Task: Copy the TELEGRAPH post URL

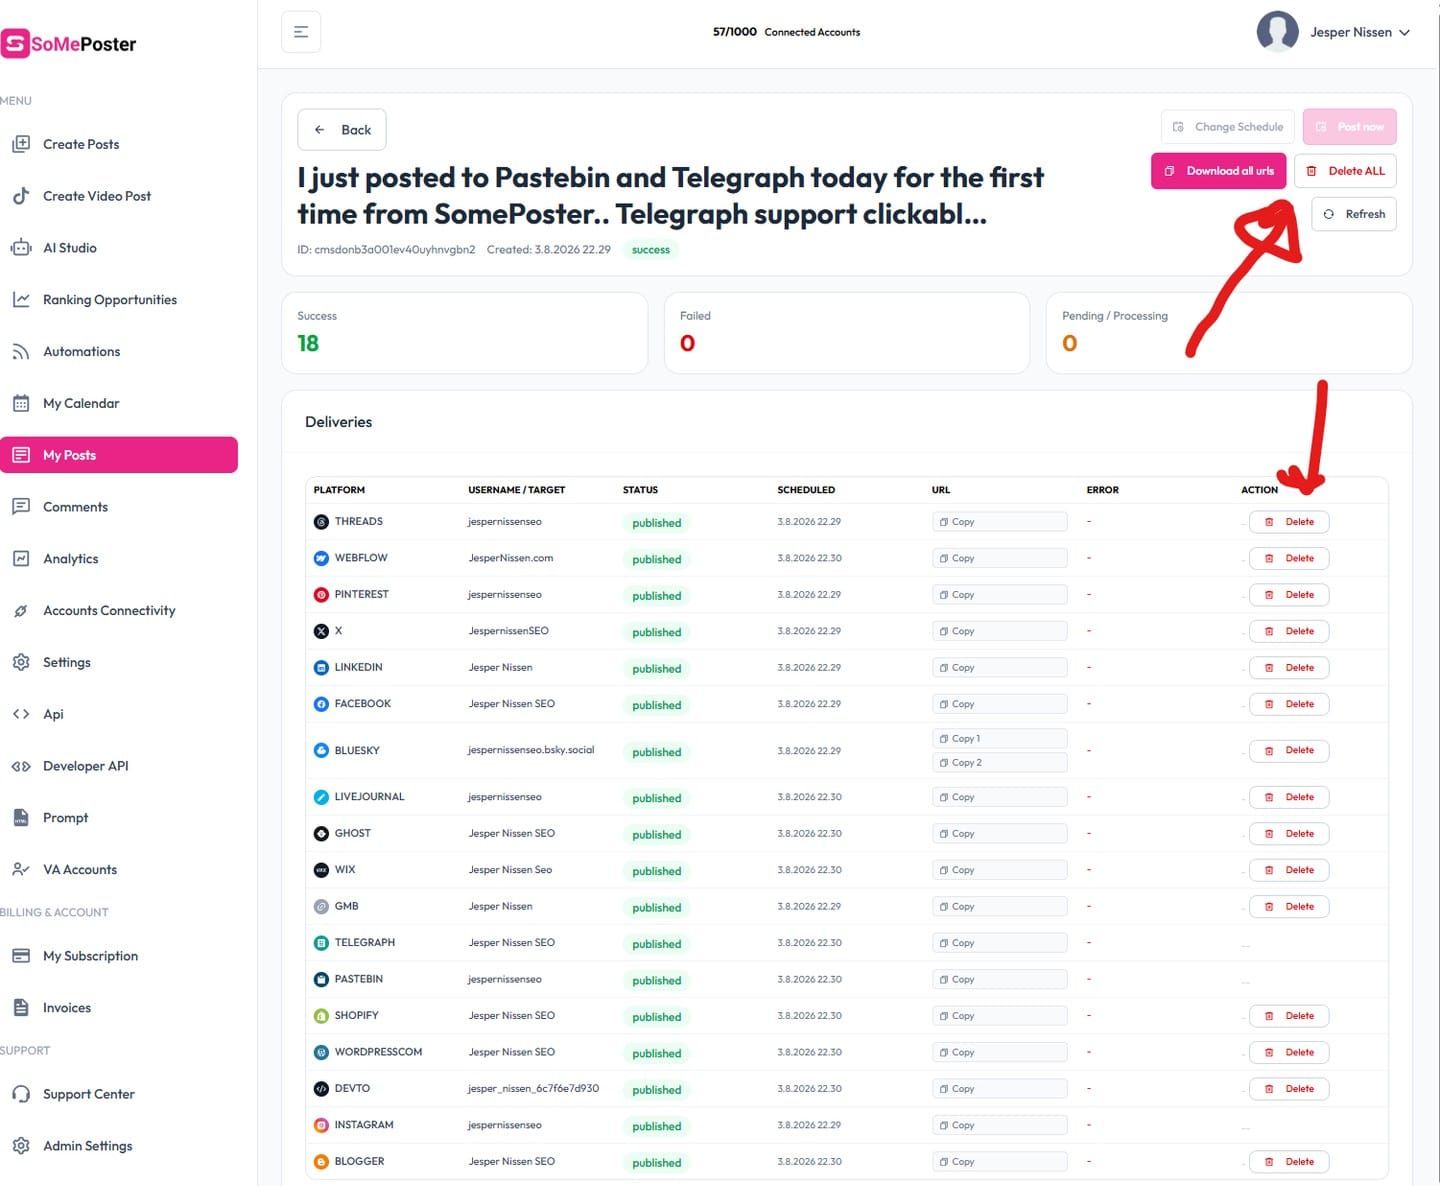Action: (x=999, y=943)
